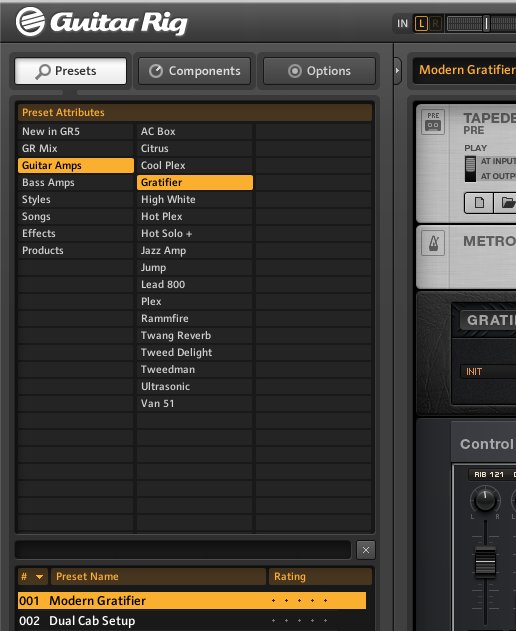516x631 pixels.
Task: Click the preset search input field
Action: (x=183, y=550)
